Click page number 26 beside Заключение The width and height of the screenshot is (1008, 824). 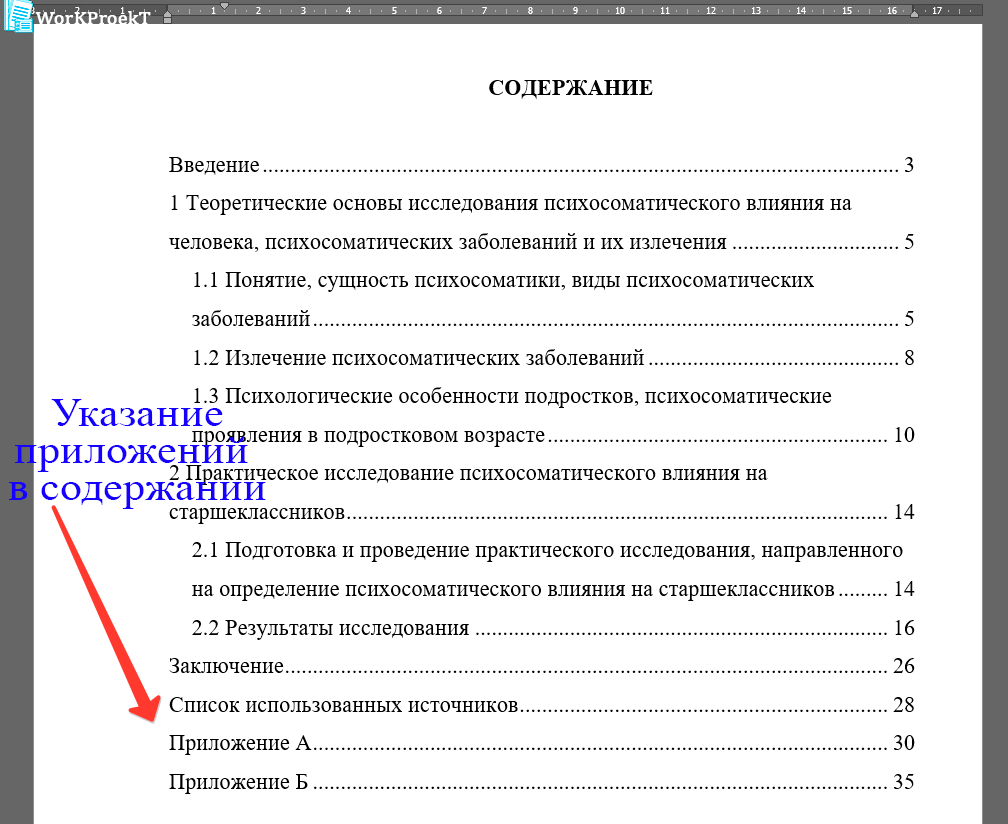coord(905,666)
